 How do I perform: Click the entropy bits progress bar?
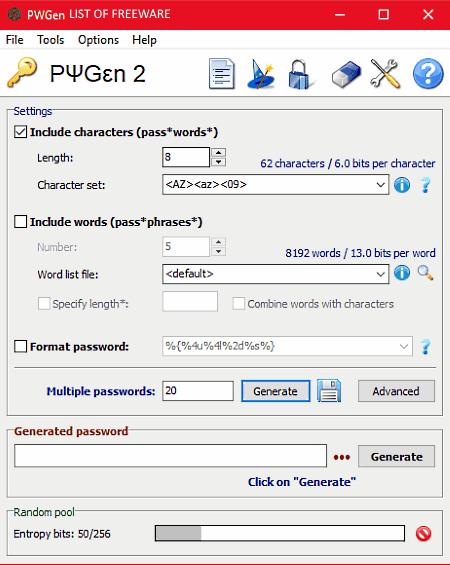click(280, 533)
